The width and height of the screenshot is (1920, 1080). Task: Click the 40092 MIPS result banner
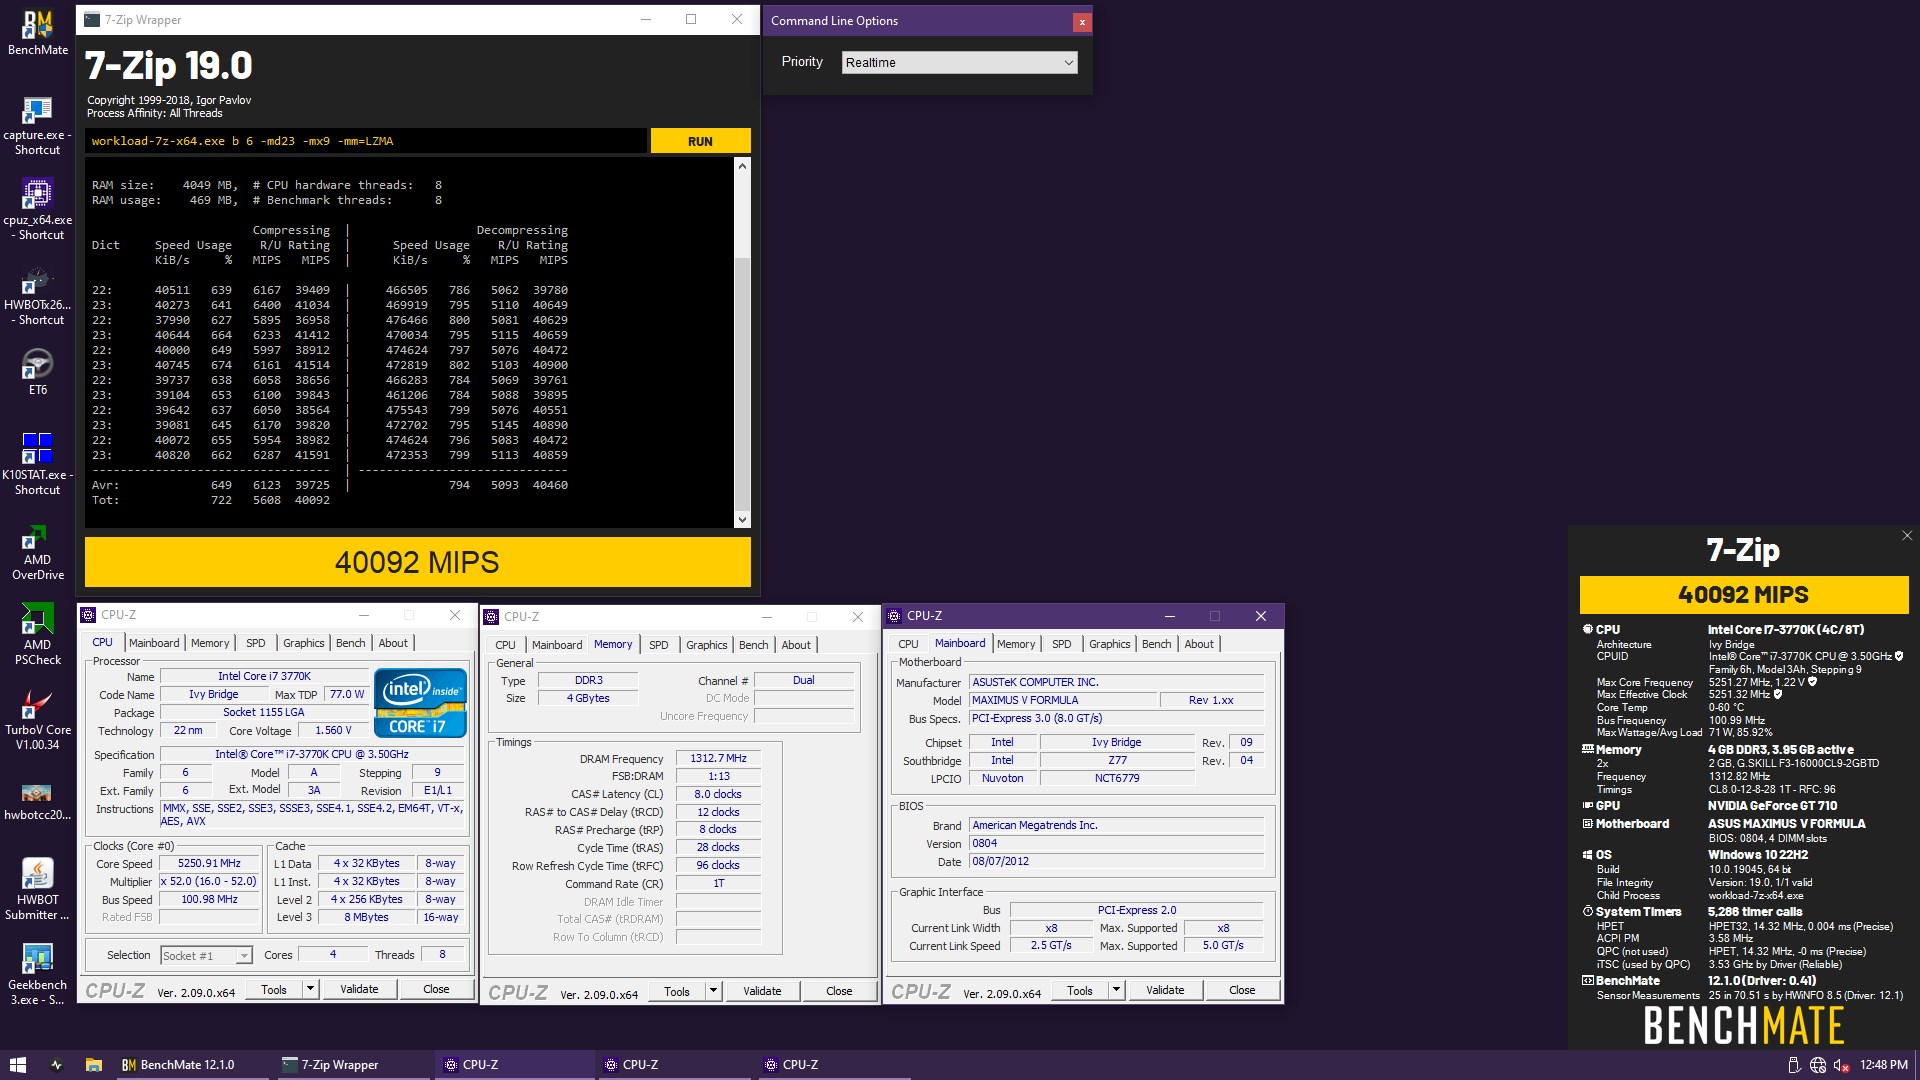click(x=417, y=562)
